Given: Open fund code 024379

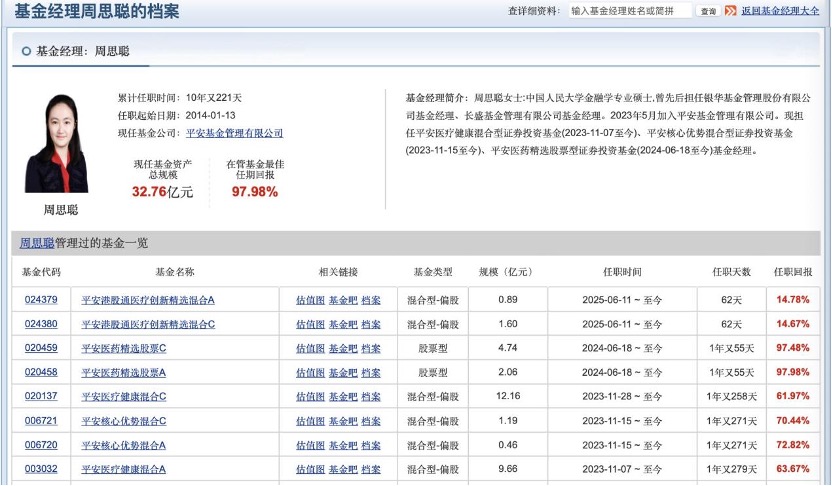Looking at the screenshot, I should [41, 300].
